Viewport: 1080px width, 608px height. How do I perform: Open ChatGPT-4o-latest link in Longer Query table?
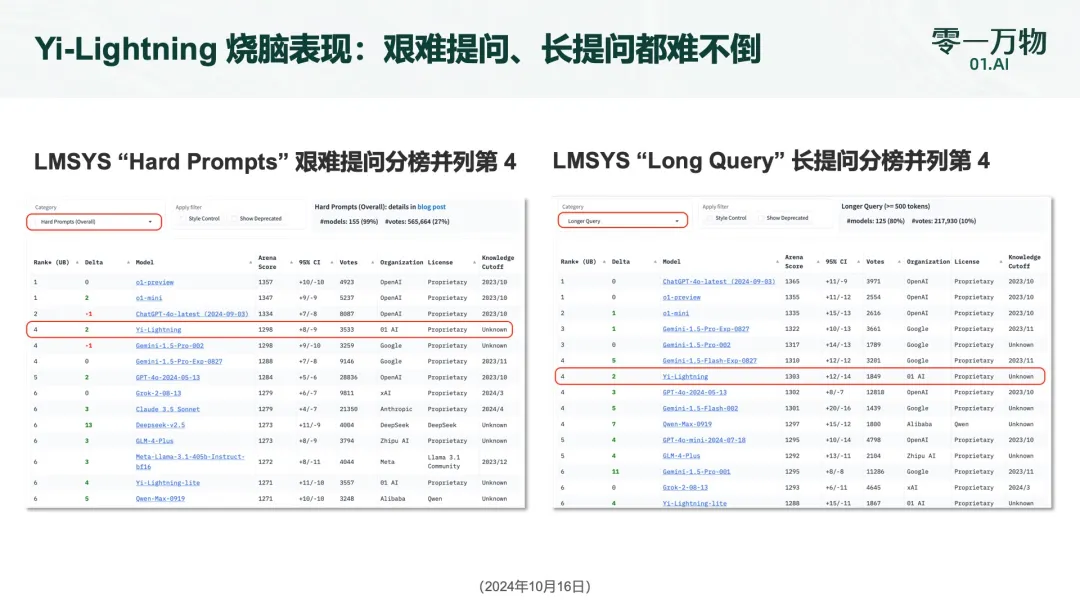(x=718, y=282)
